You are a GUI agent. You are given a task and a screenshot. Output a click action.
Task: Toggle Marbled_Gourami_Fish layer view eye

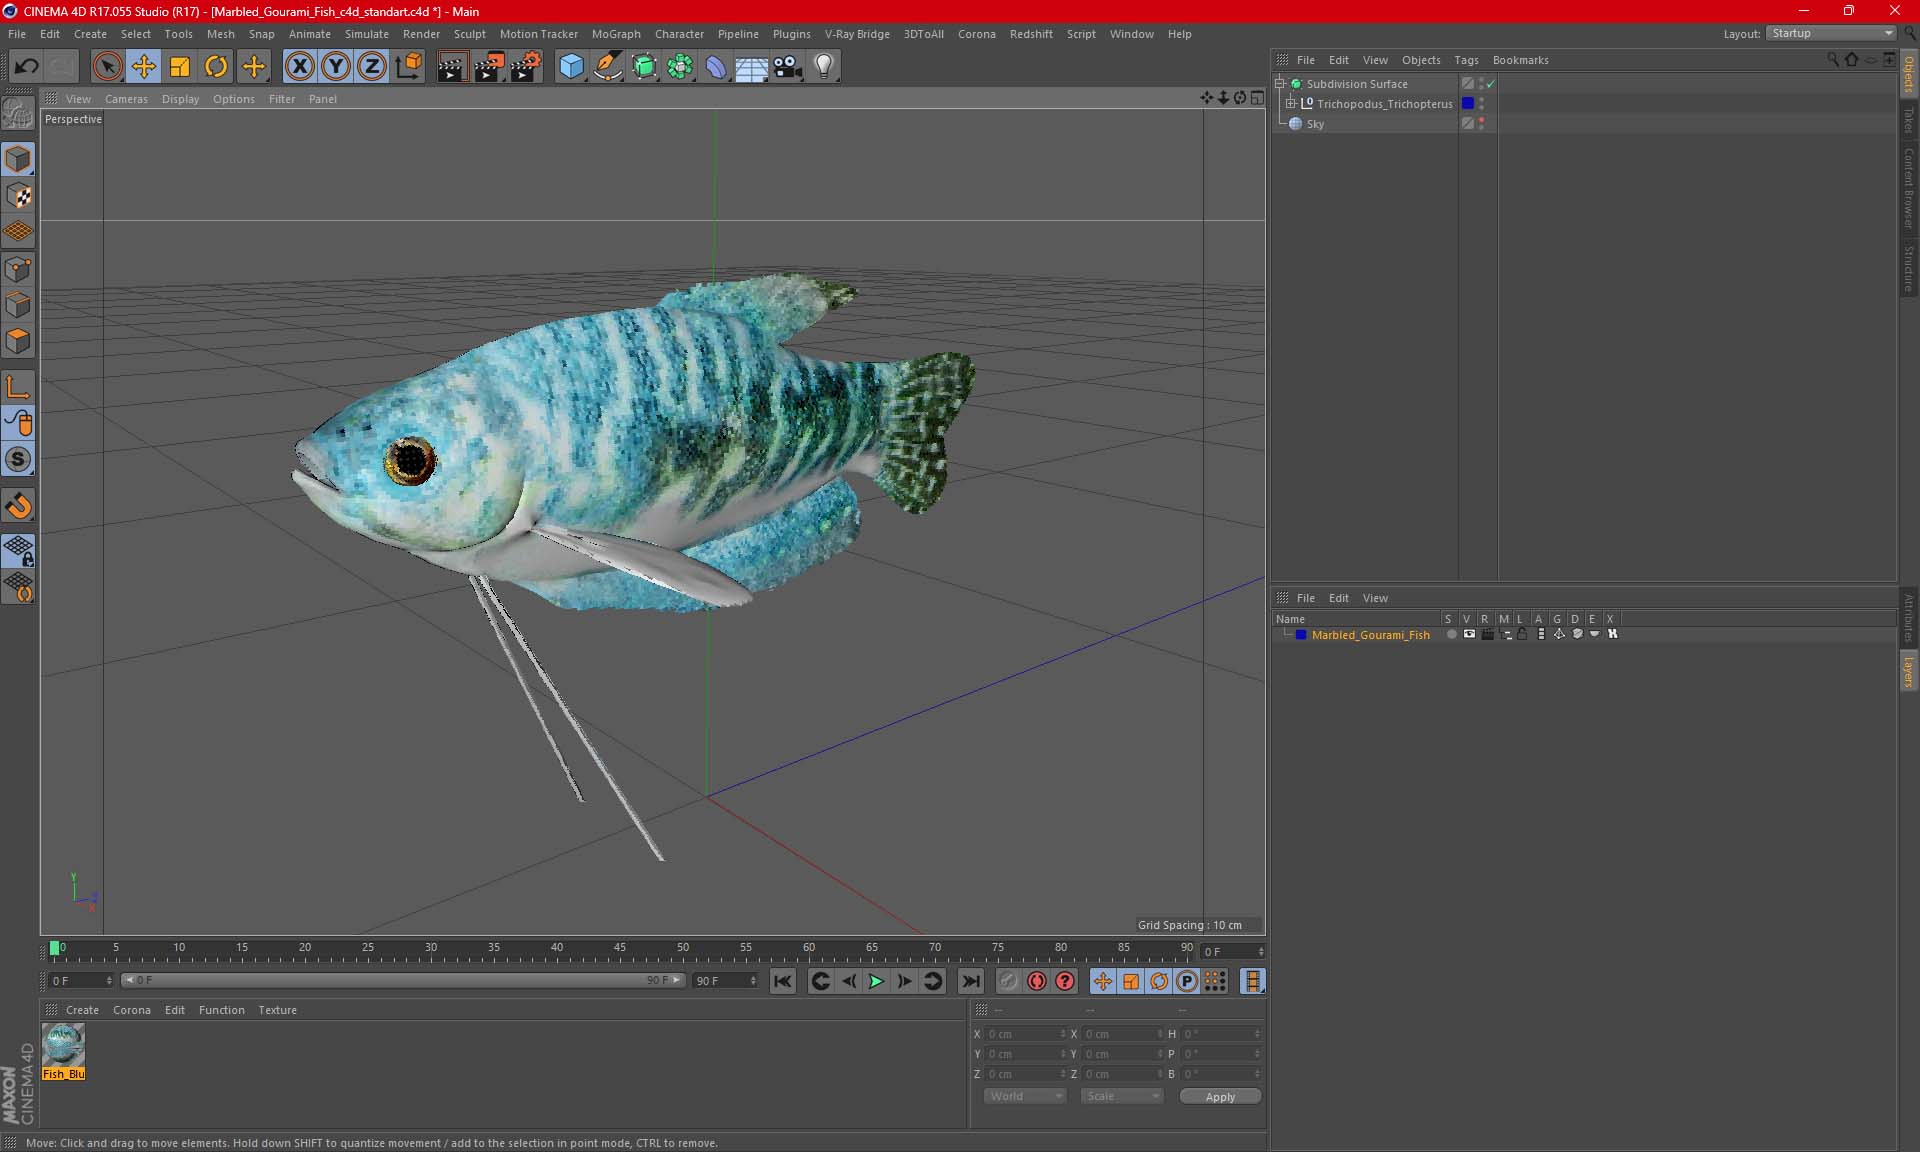coord(1469,634)
